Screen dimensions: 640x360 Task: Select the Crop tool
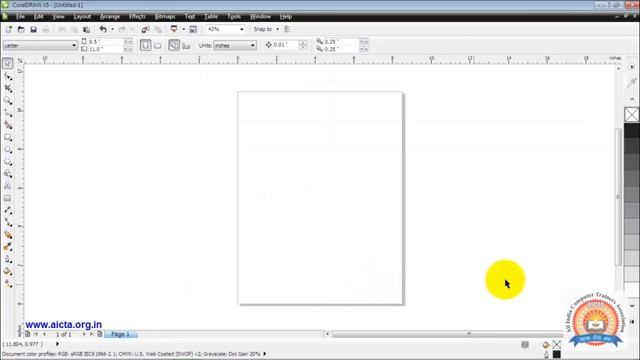pos(7,88)
